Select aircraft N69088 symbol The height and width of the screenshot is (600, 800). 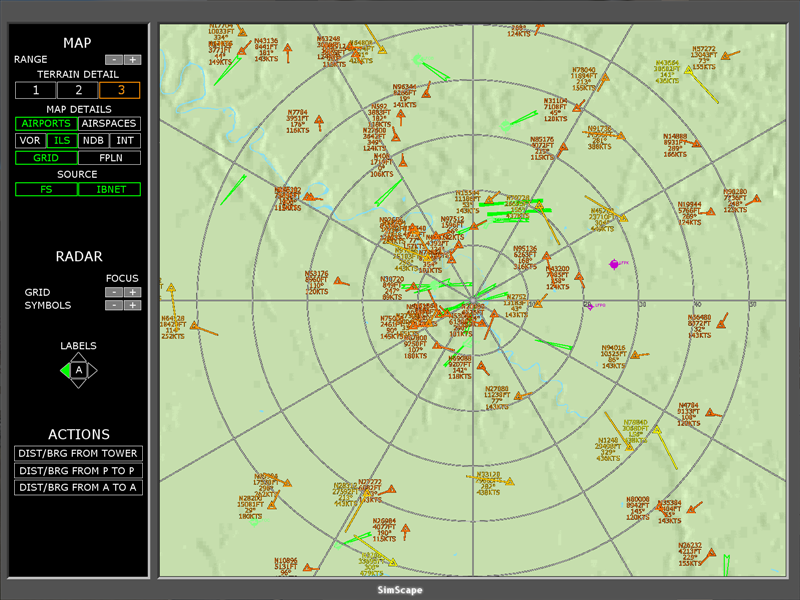pyautogui.click(x=481, y=366)
